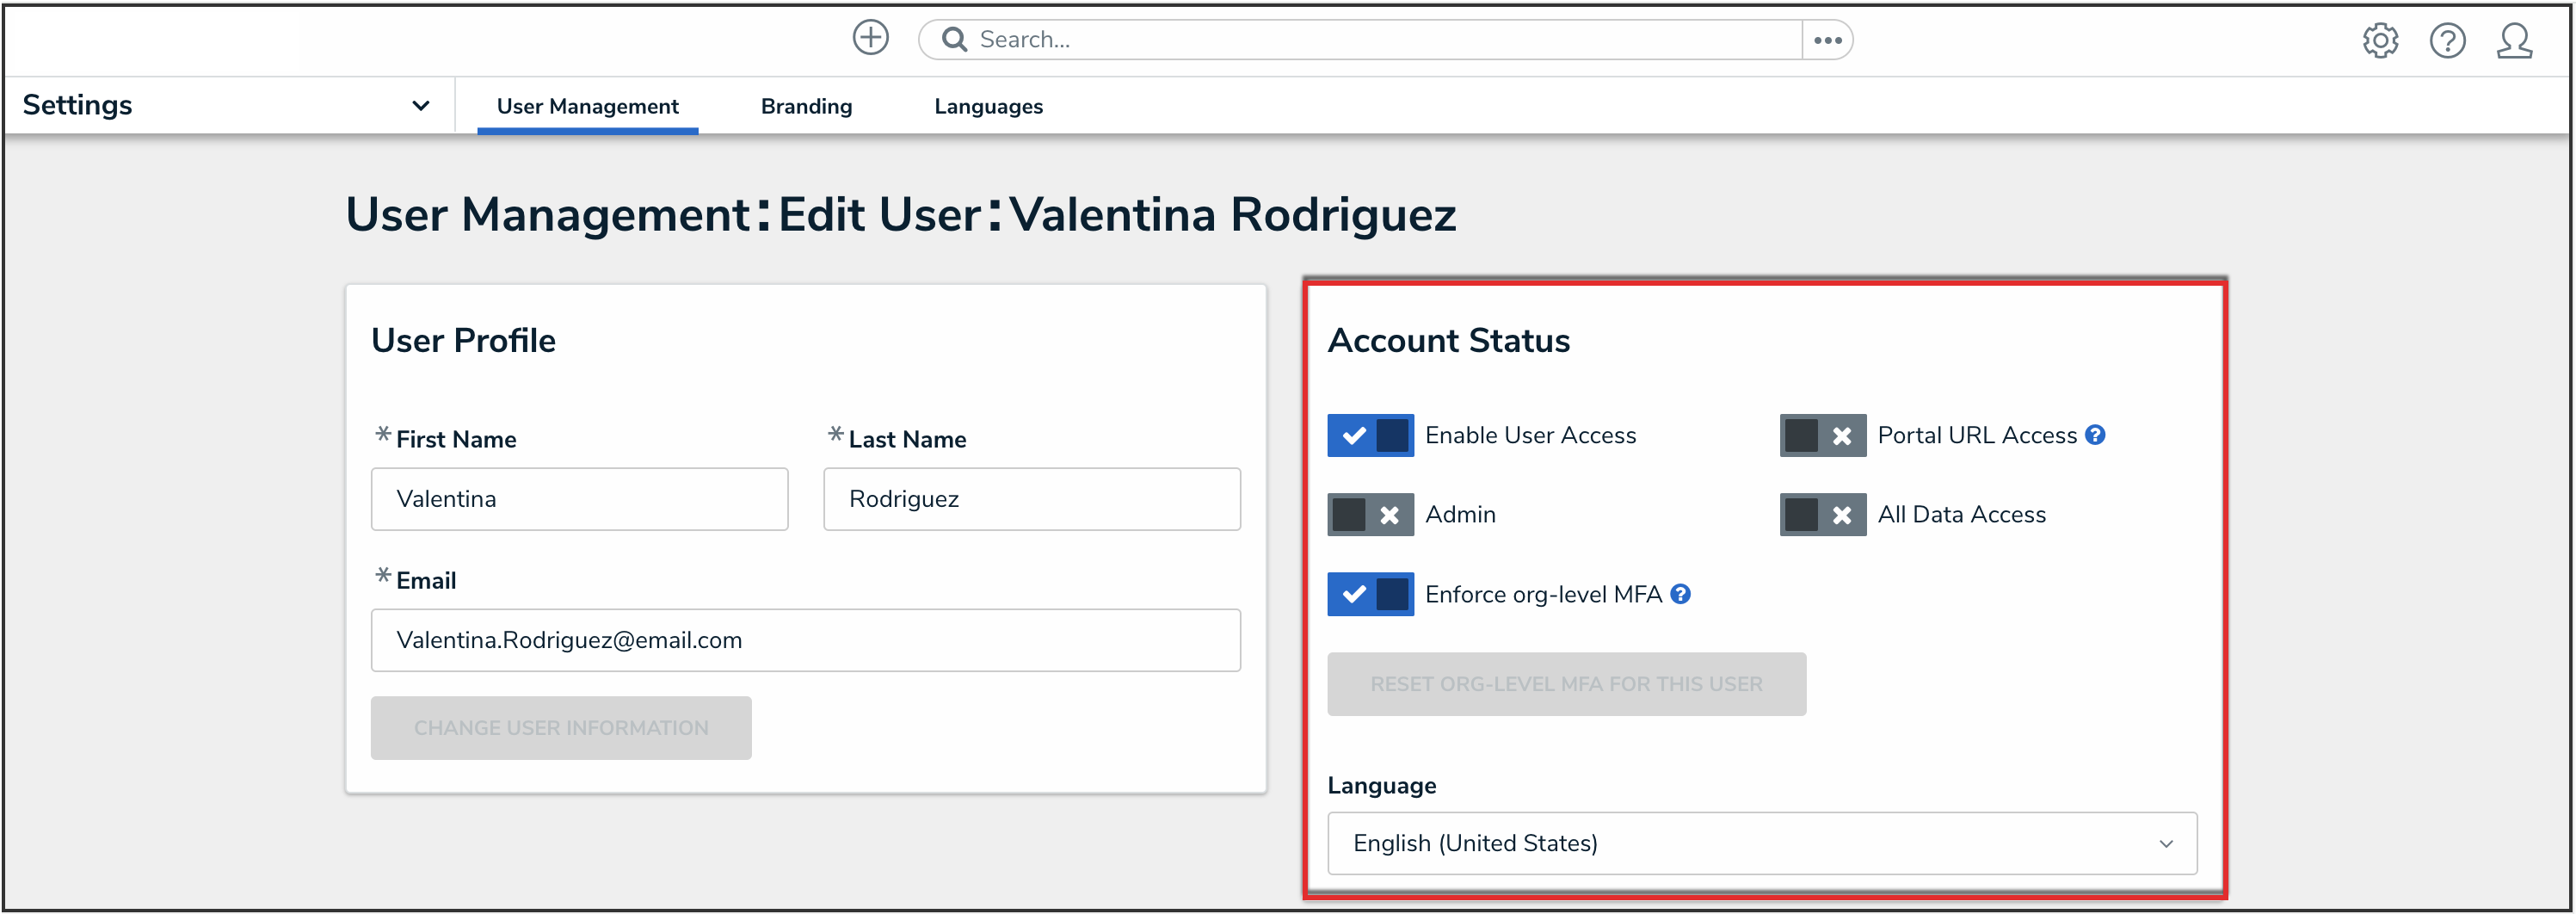2576x914 pixels.
Task: Turn off Enforce org-level MFA toggle
Action: (1370, 594)
